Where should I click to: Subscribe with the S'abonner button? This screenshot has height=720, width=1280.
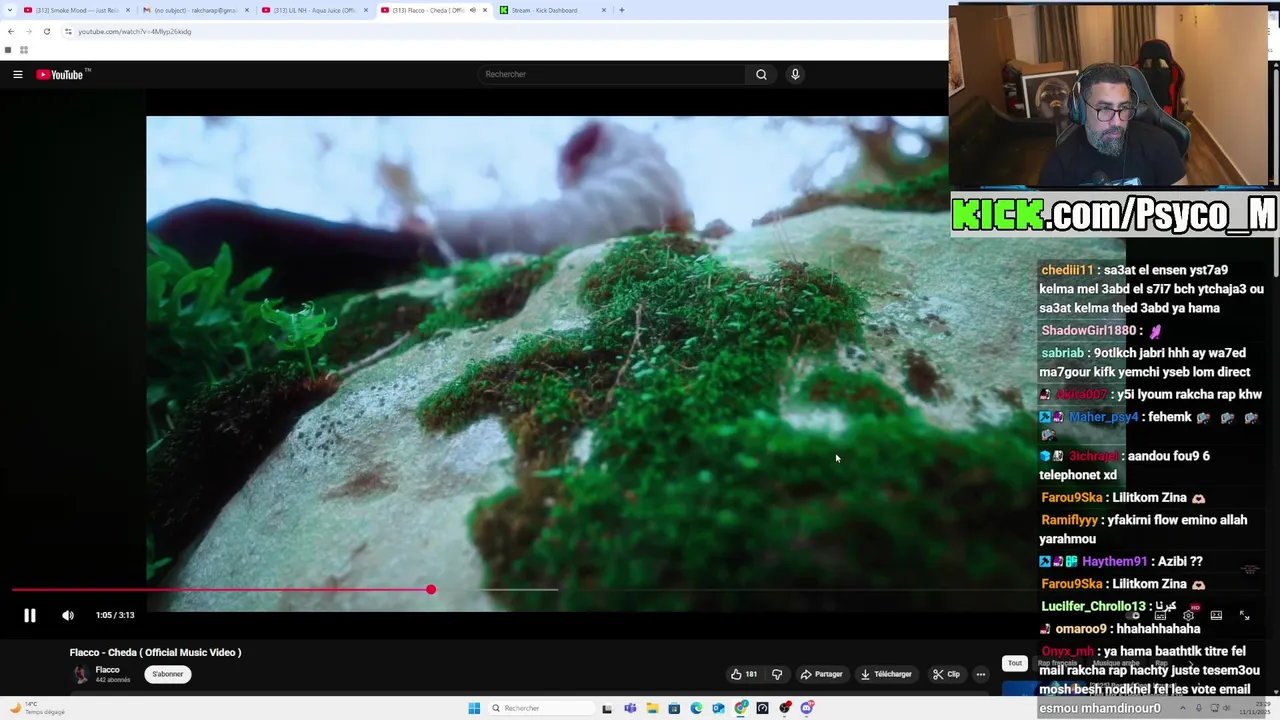[168, 674]
